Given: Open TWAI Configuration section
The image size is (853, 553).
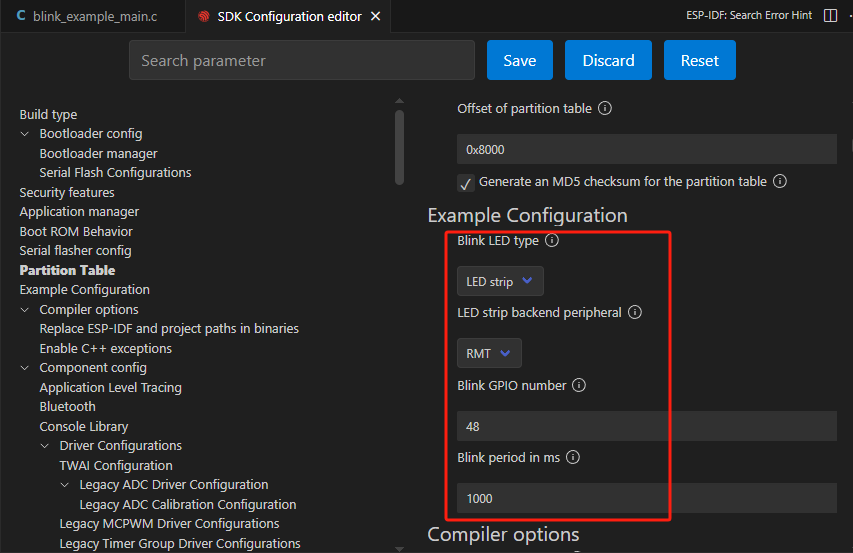Looking at the screenshot, I should point(116,465).
